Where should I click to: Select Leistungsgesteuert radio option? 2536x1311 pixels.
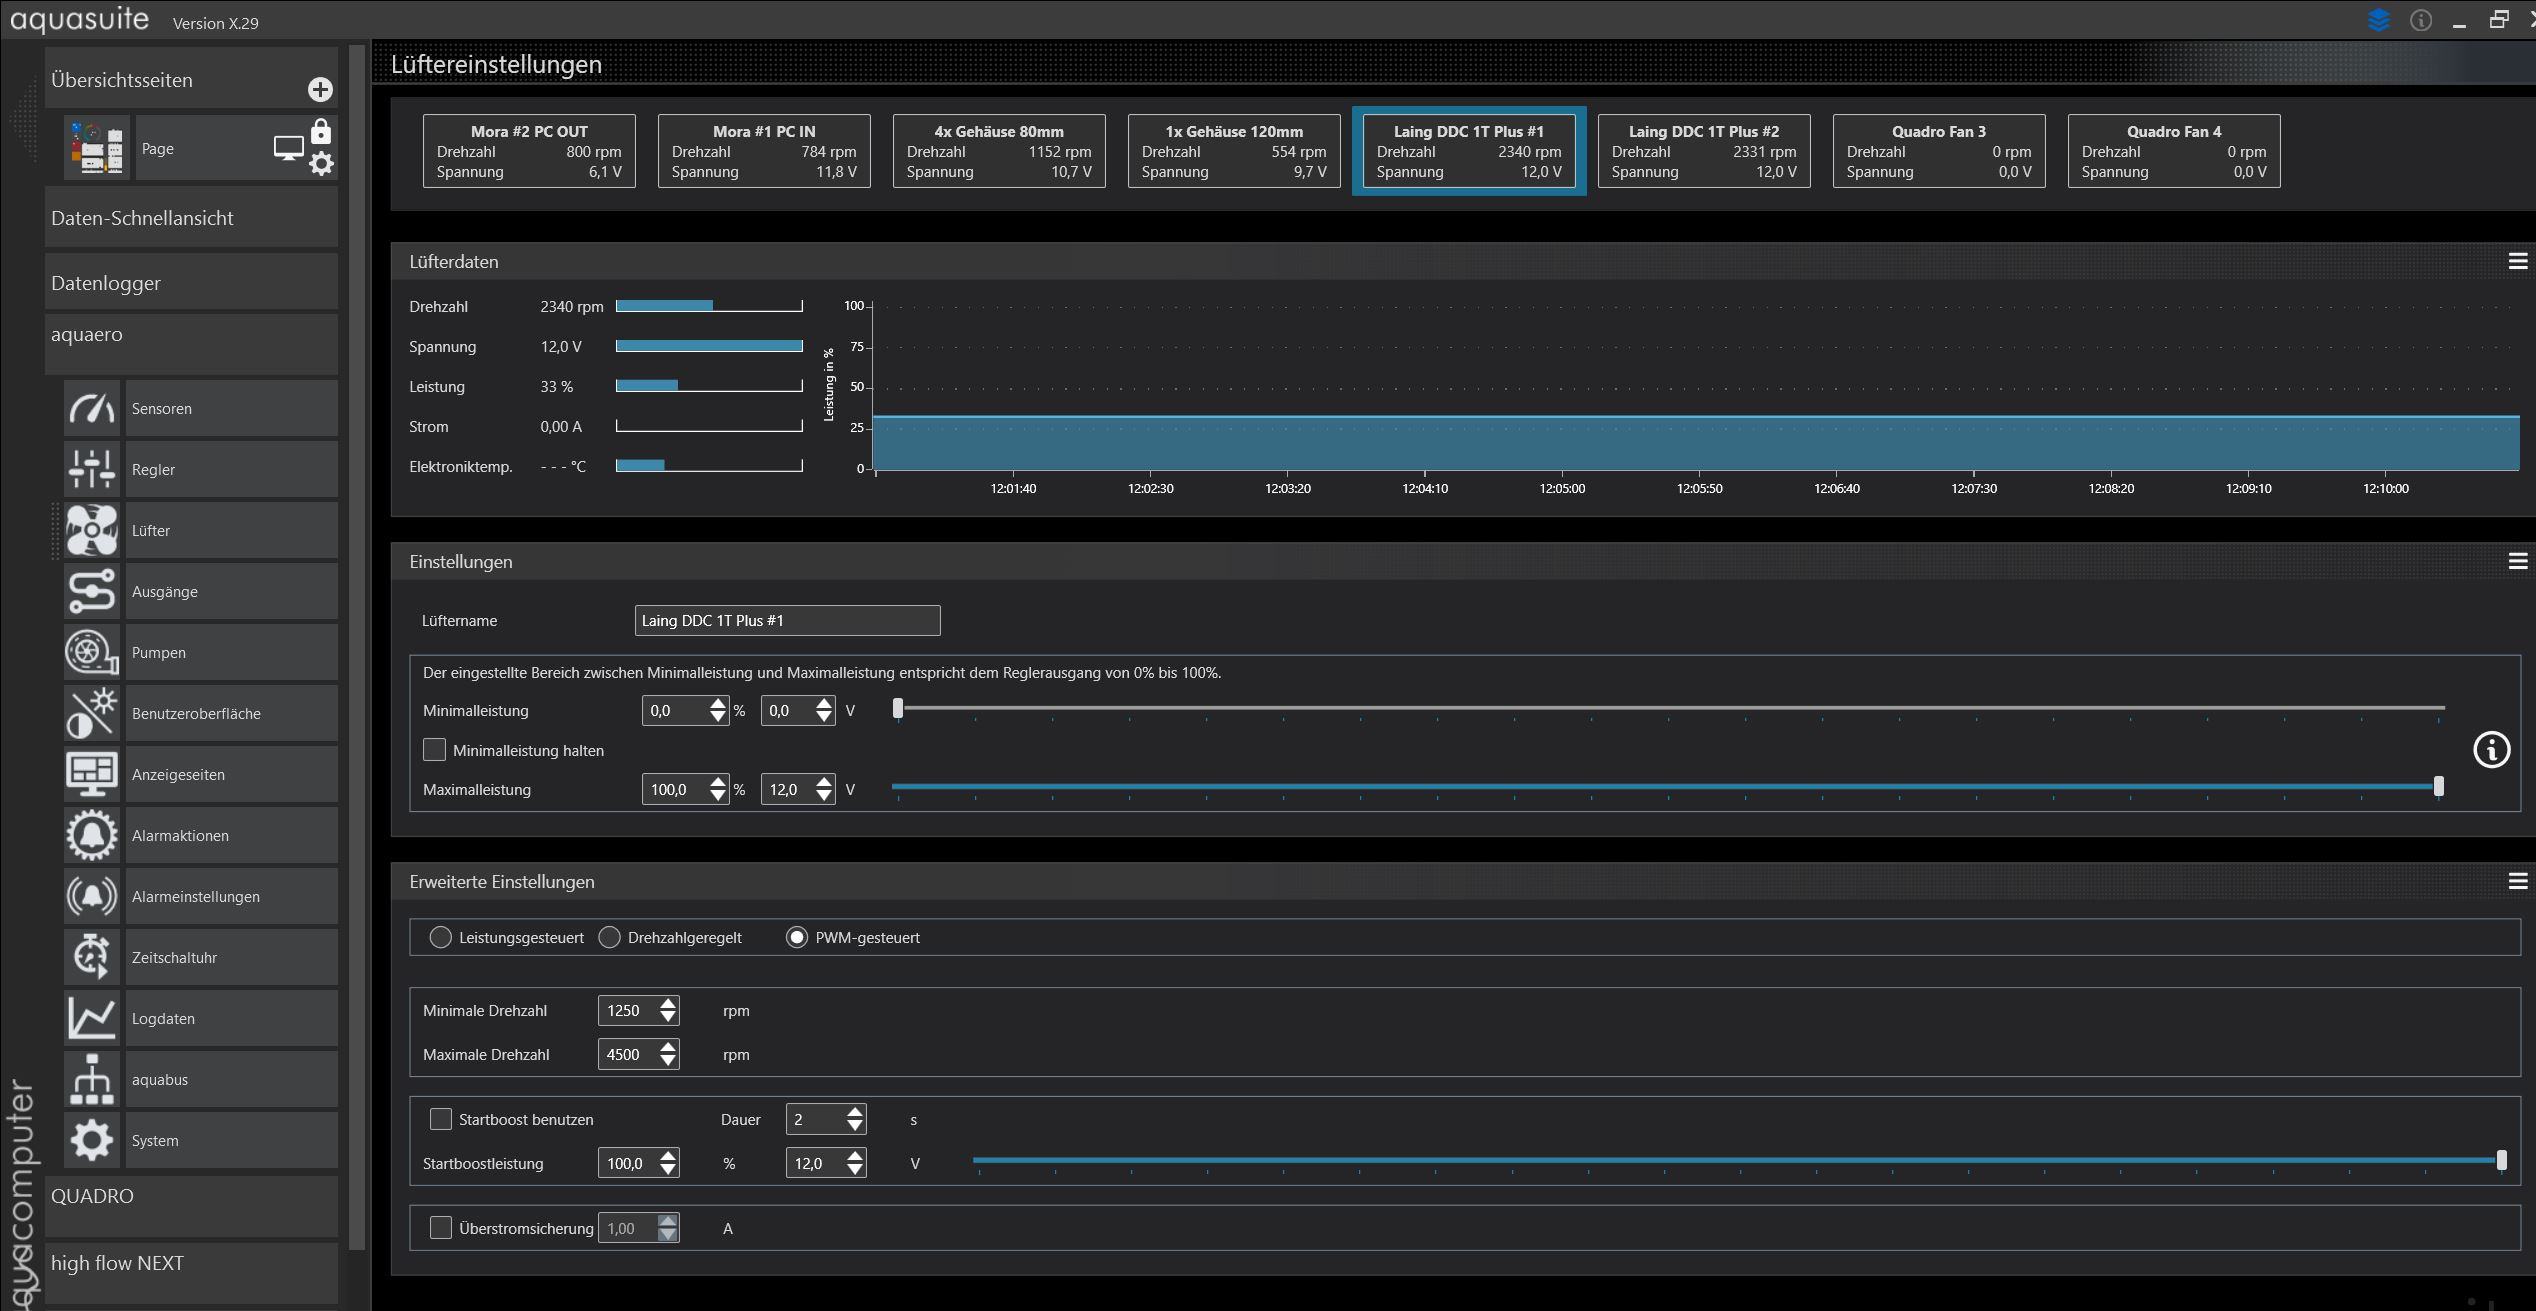pos(440,937)
